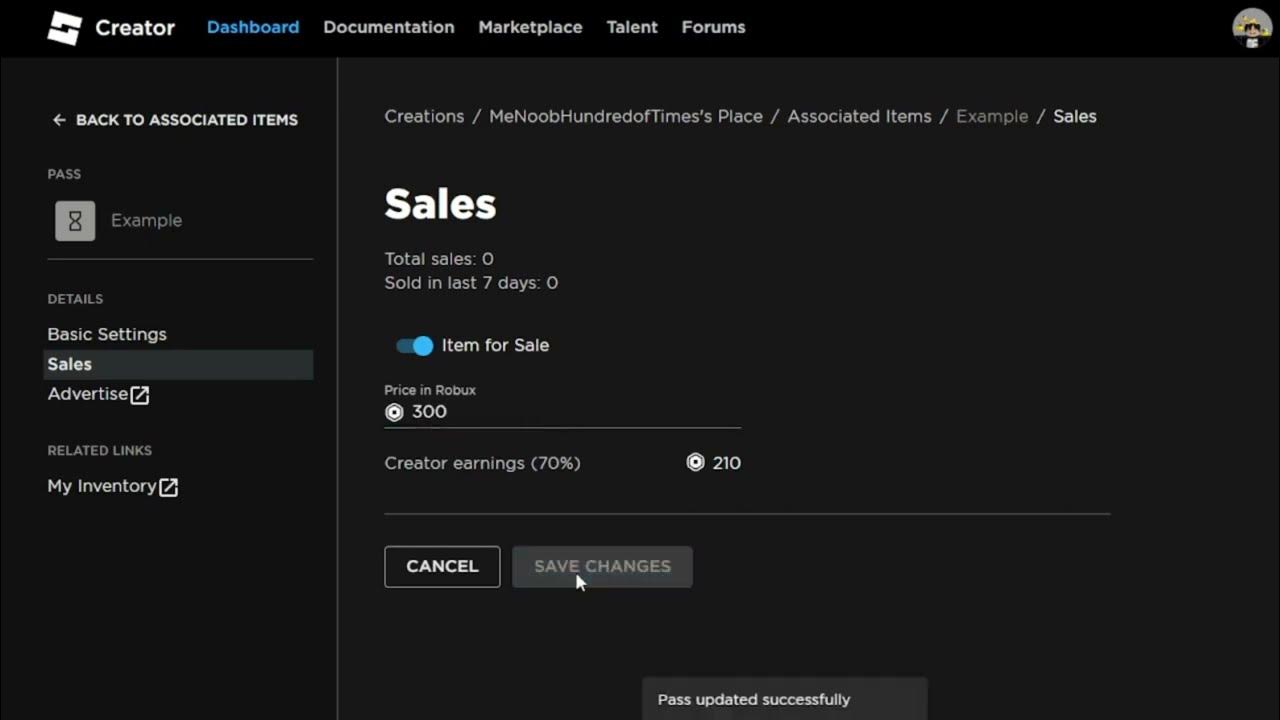Click the back arrow icon beside Back to Associated Items
The width and height of the screenshot is (1280, 720).
click(59, 120)
